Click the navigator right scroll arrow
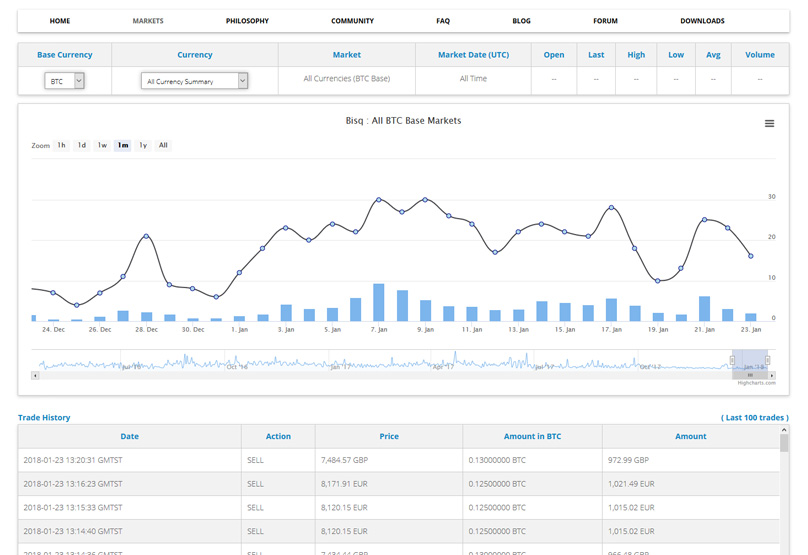This screenshot has height=555, width=808. point(771,376)
